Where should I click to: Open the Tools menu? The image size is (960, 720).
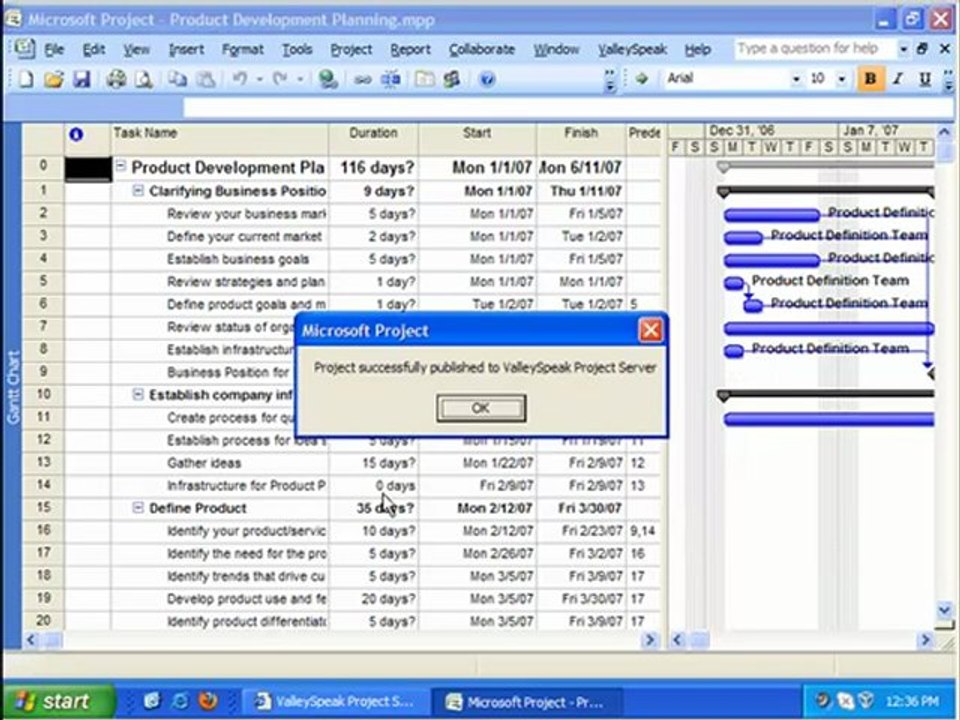pyautogui.click(x=297, y=50)
